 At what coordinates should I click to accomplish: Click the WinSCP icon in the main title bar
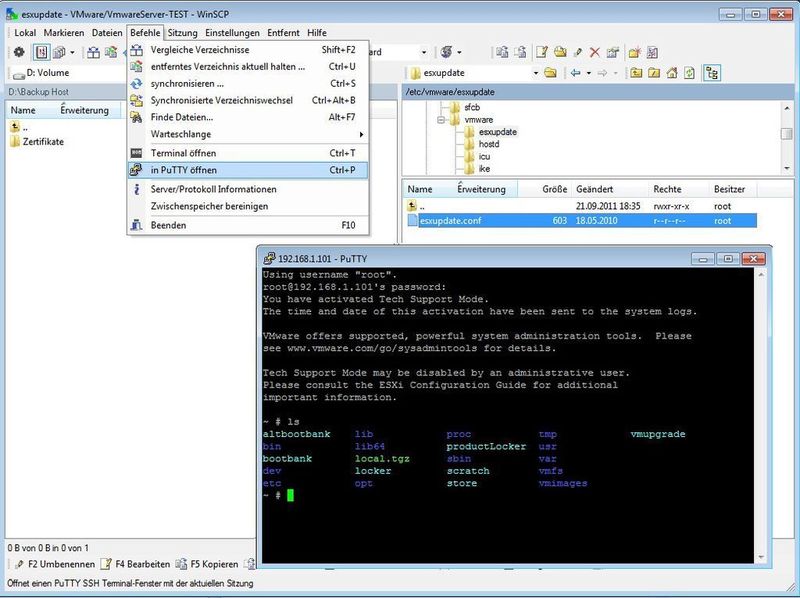coord(12,14)
